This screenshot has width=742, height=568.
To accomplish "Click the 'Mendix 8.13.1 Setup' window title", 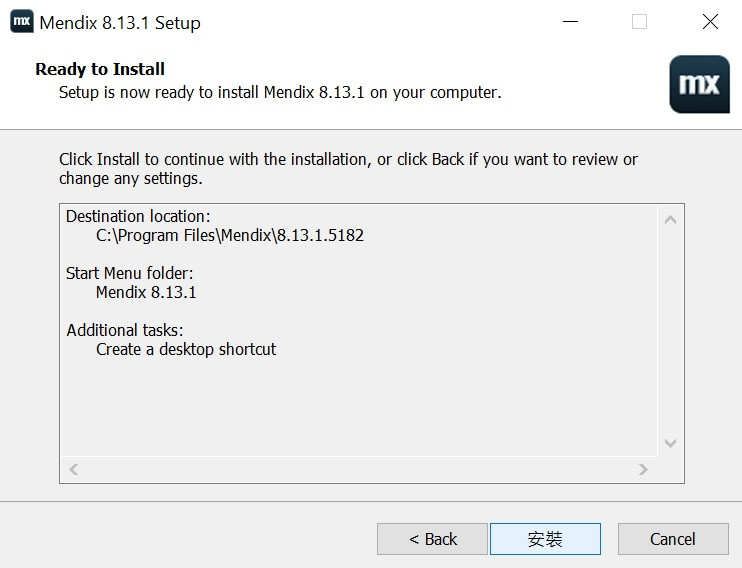I will (x=120, y=23).
